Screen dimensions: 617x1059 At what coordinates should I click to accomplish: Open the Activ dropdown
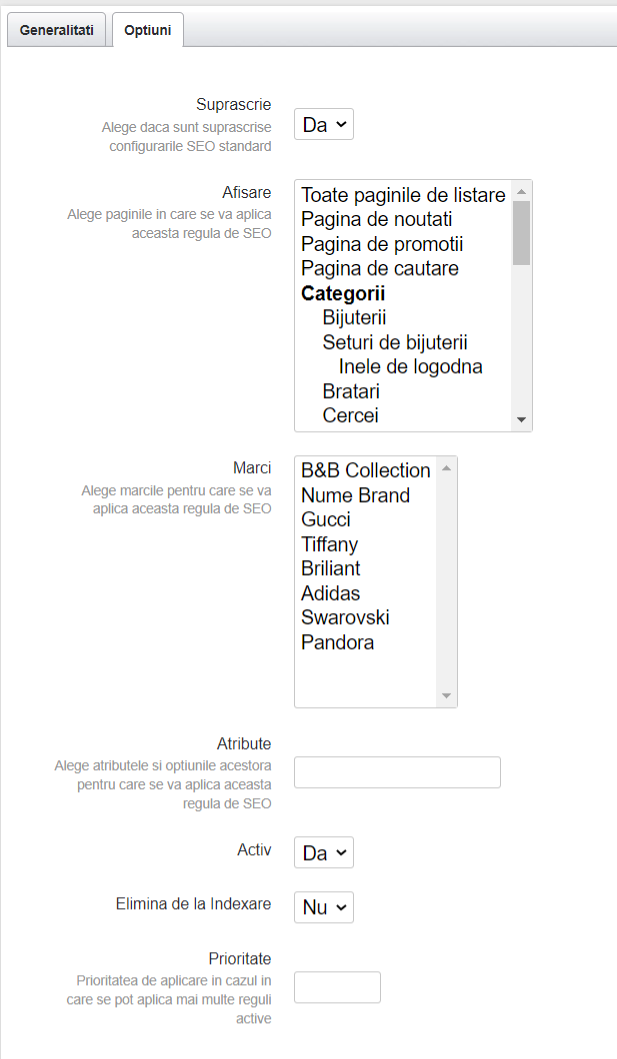pyautogui.click(x=322, y=852)
